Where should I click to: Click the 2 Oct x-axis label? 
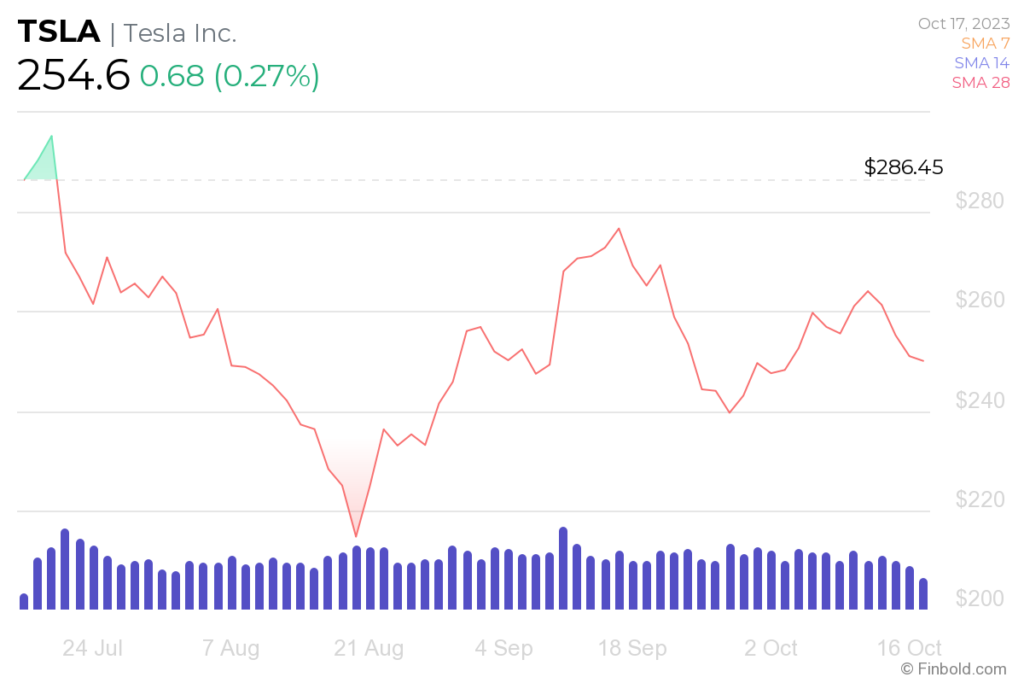point(771,648)
